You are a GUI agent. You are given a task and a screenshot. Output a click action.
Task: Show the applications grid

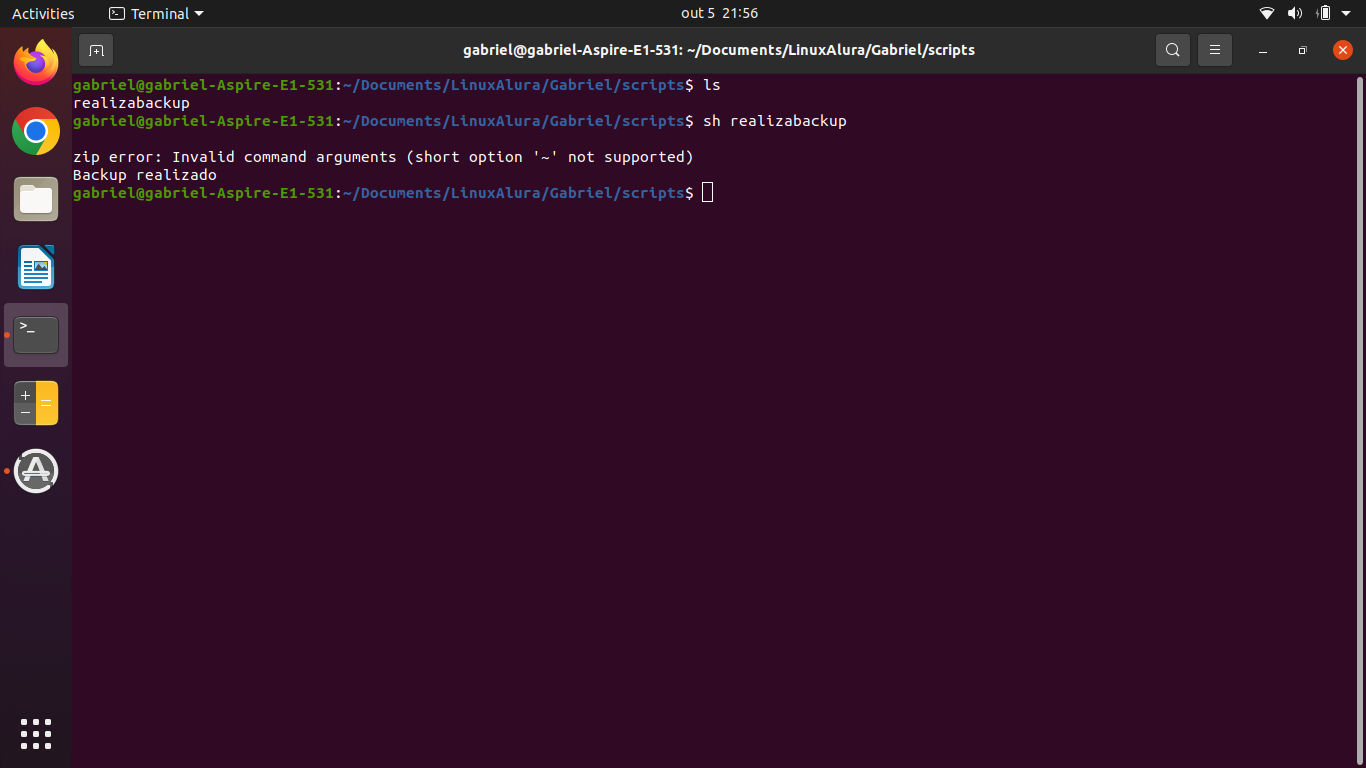click(36, 734)
